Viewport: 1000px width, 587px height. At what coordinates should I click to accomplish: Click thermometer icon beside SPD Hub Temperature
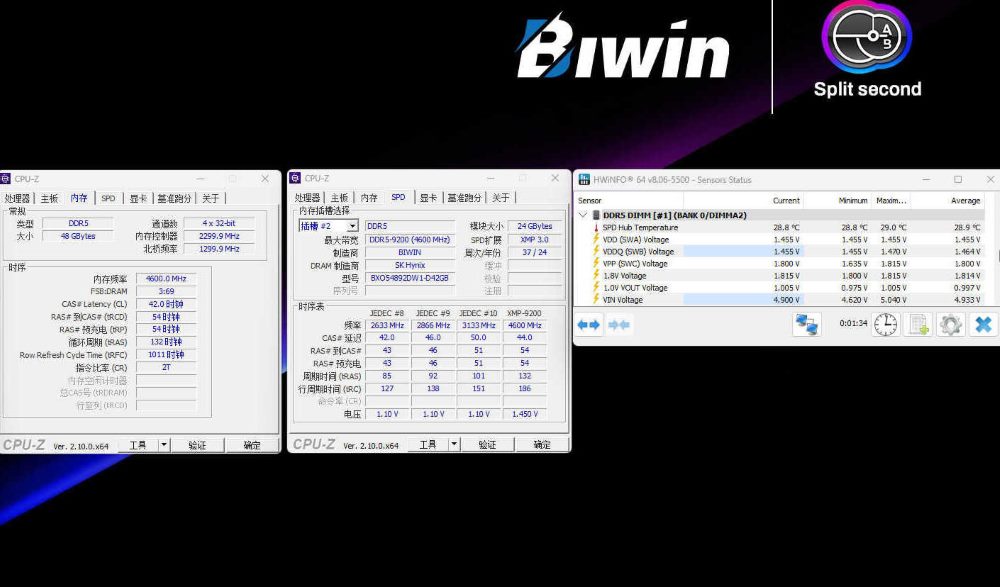click(596, 227)
